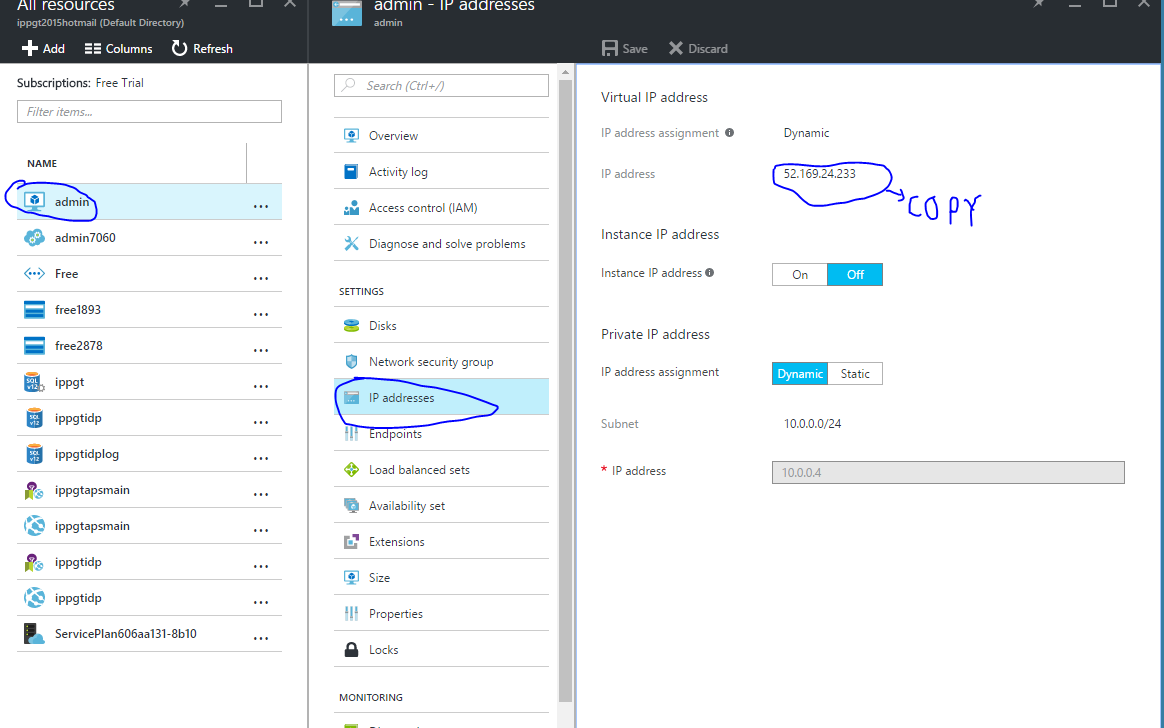The width and height of the screenshot is (1164, 728).
Task: Click the Save button
Action: (624, 48)
